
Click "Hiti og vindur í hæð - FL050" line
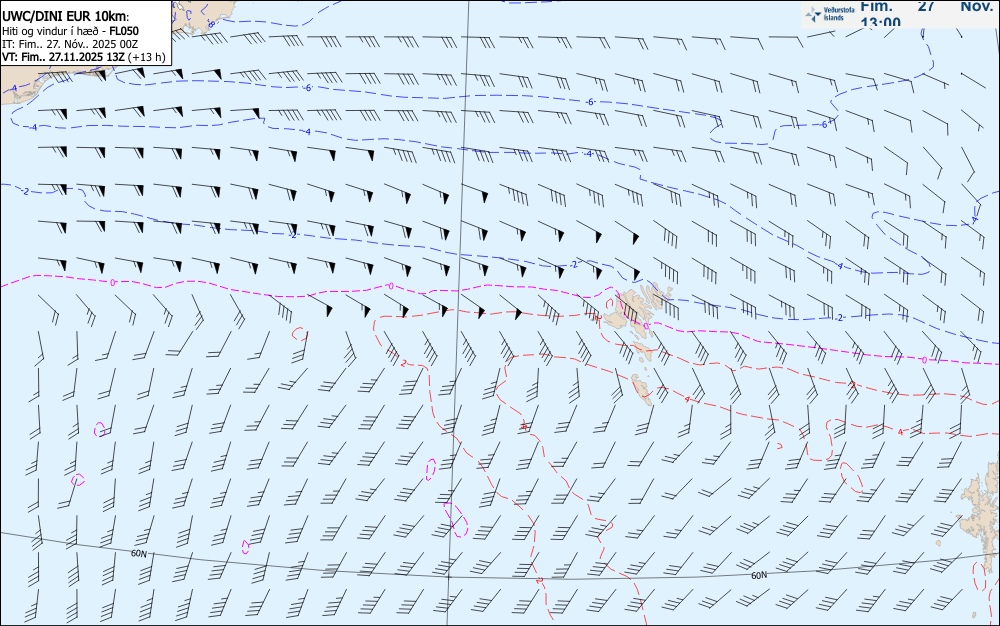tap(70, 31)
